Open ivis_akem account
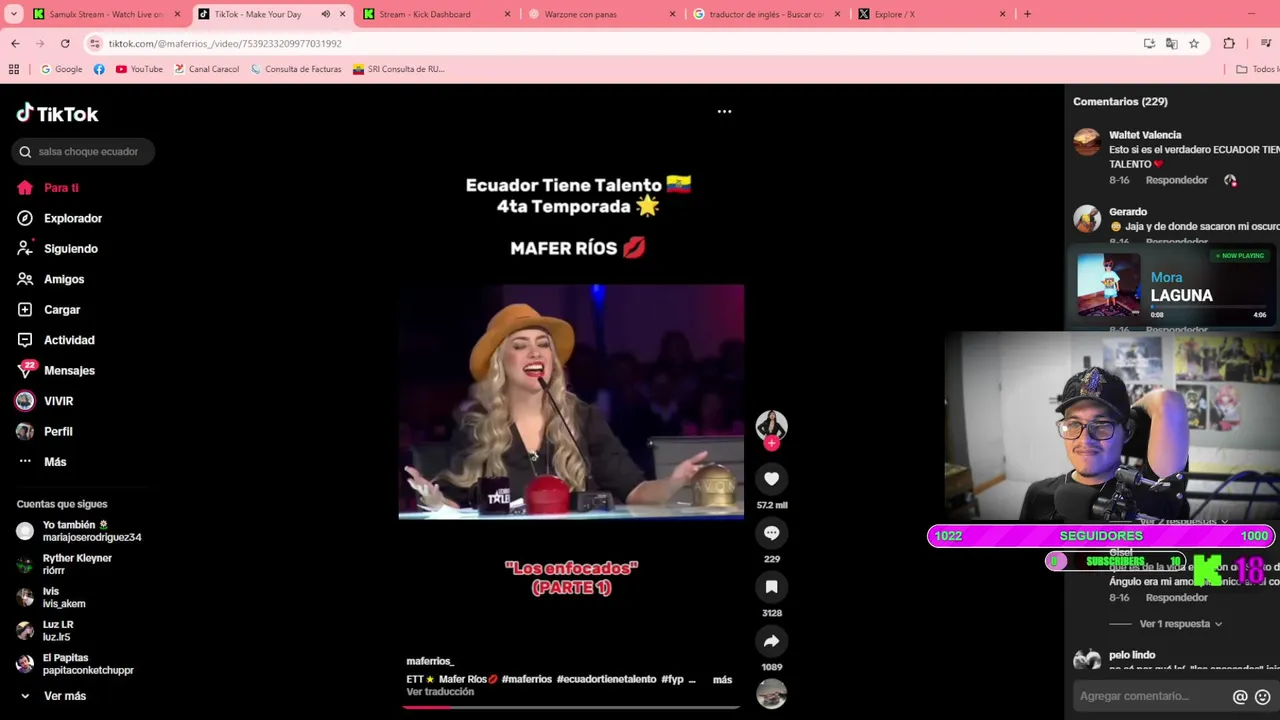 click(x=52, y=598)
